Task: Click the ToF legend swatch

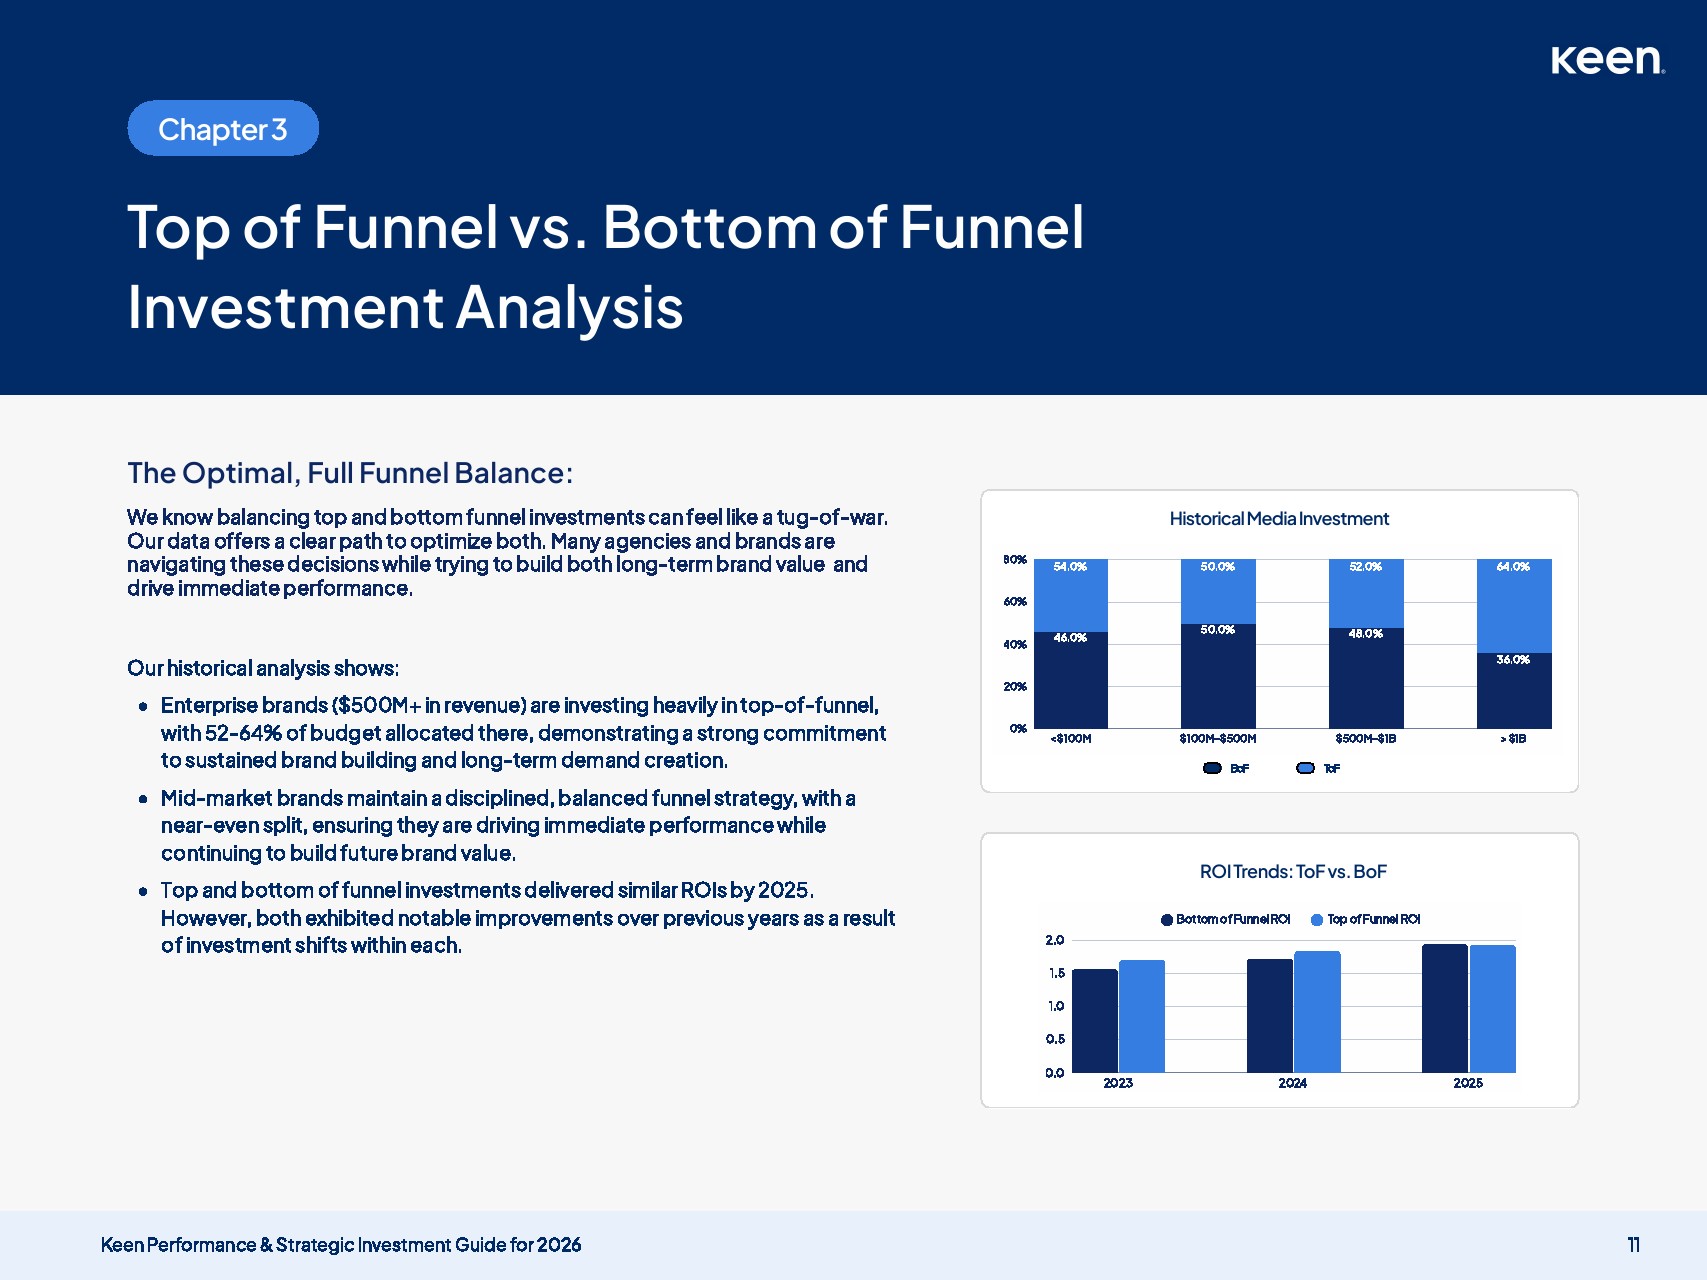Action: pyautogui.click(x=1305, y=768)
